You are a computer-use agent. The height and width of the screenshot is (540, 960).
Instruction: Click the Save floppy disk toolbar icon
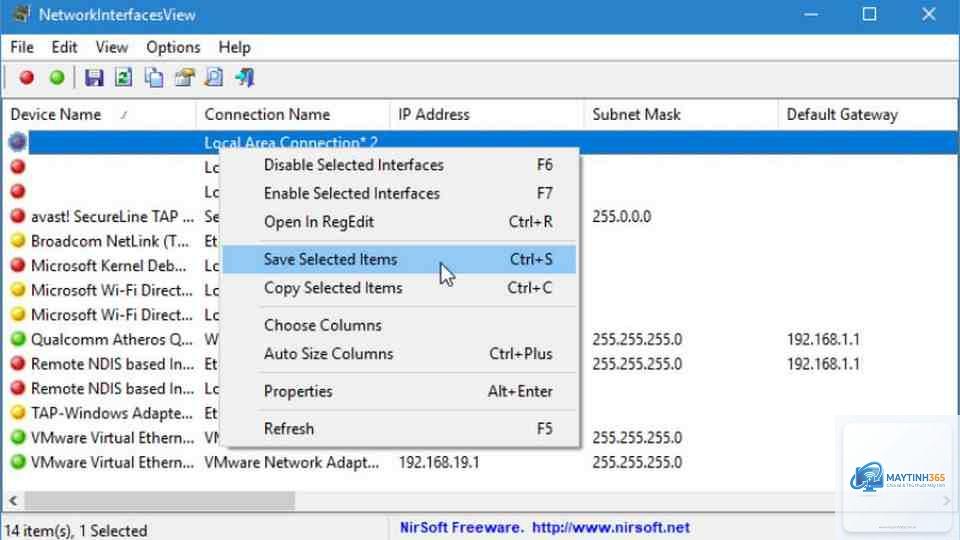(94, 78)
